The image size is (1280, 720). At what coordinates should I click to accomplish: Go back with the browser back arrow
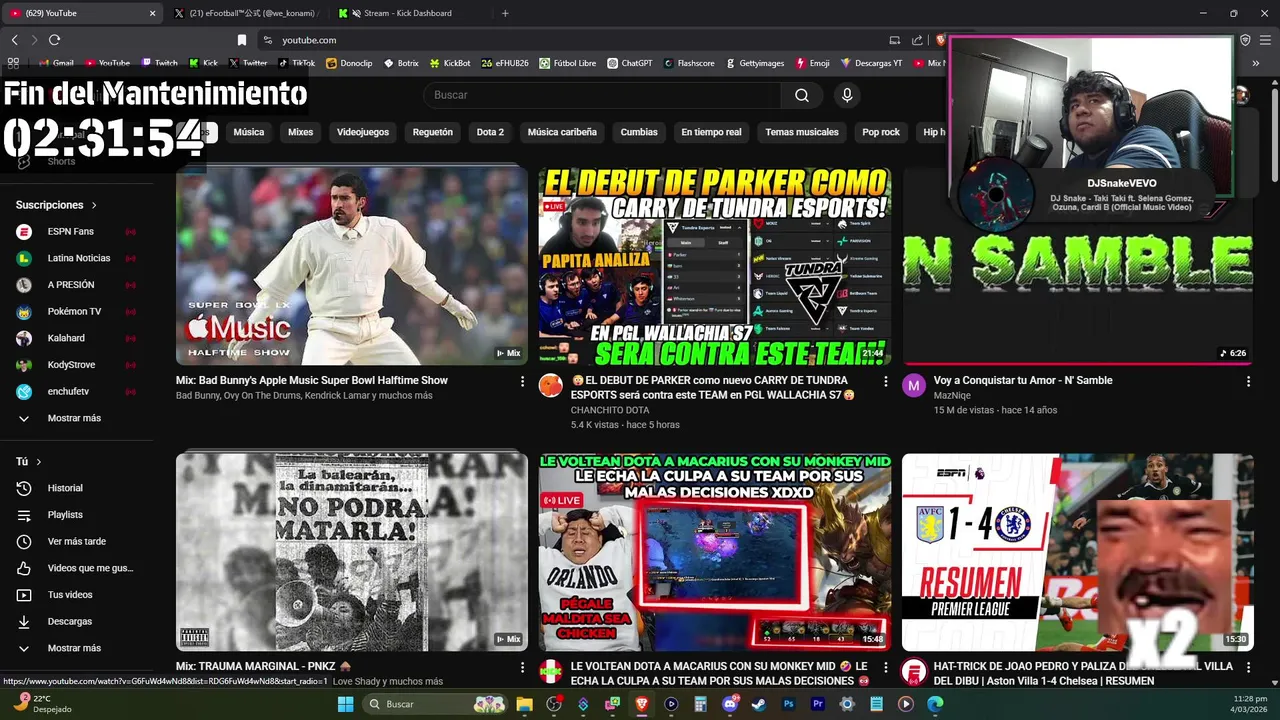click(14, 40)
